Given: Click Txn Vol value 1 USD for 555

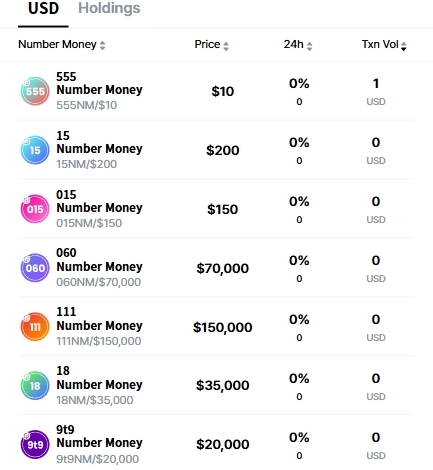Looking at the screenshot, I should coord(376,91).
